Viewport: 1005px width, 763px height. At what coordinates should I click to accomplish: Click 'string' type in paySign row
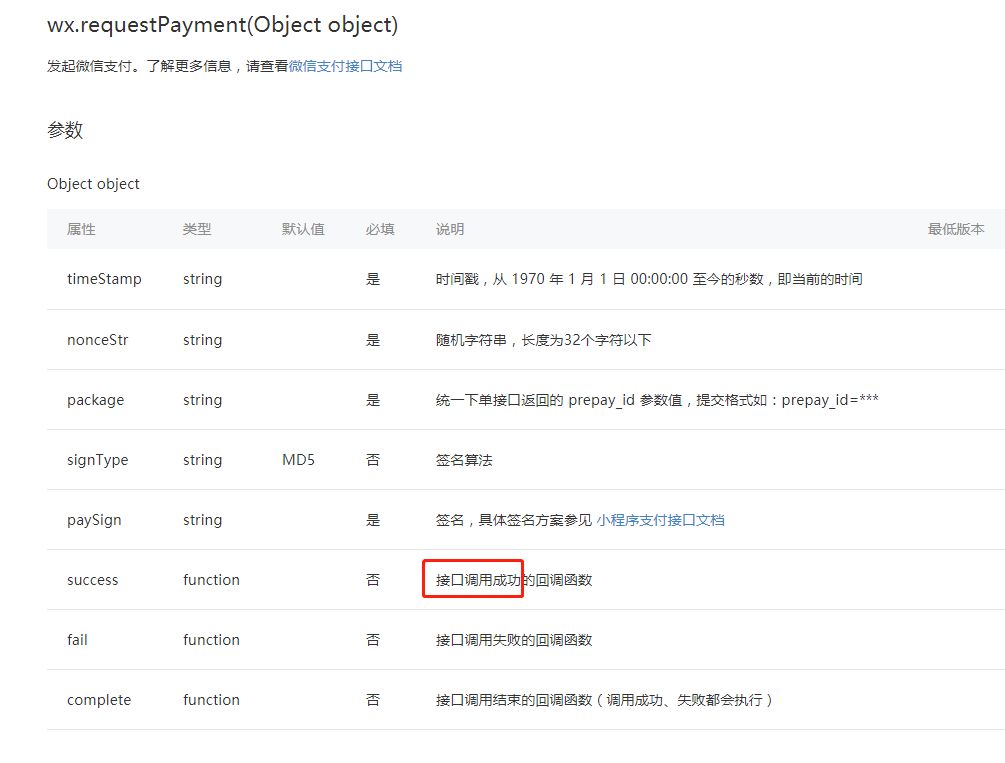point(203,520)
